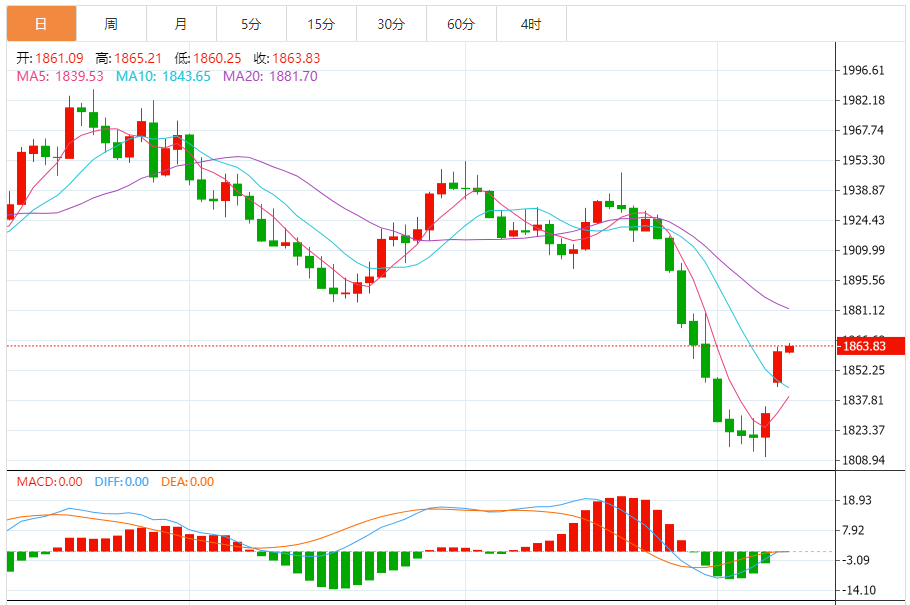Image resolution: width=910 pixels, height=605 pixels.
Task: Open the 60分 timeframe tab
Action: pos(461,24)
